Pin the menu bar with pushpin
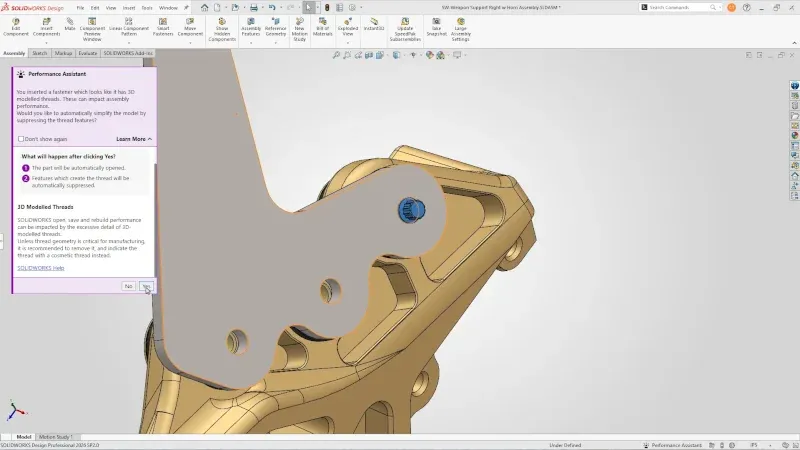The height and width of the screenshot is (450, 800). point(186,8)
